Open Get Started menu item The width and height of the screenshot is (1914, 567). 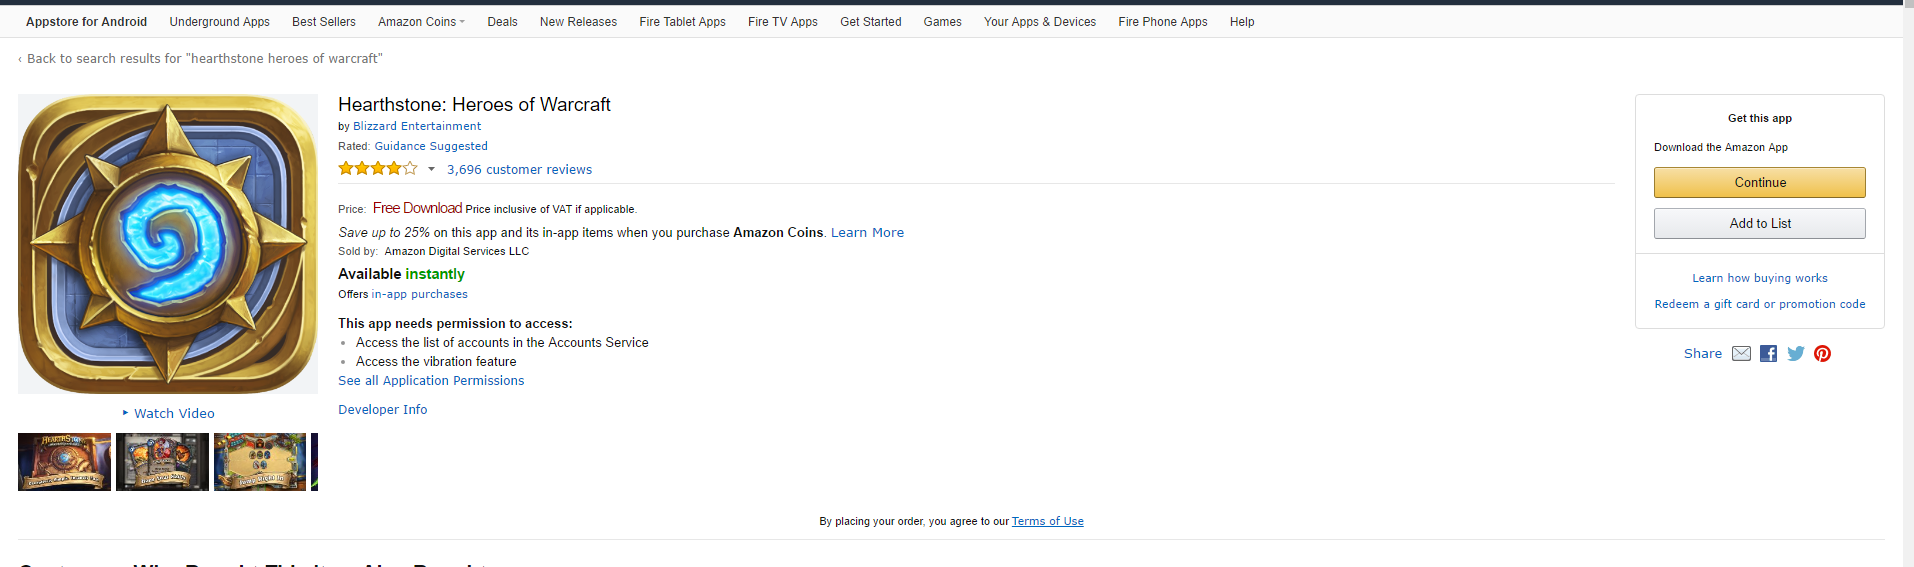click(x=870, y=21)
